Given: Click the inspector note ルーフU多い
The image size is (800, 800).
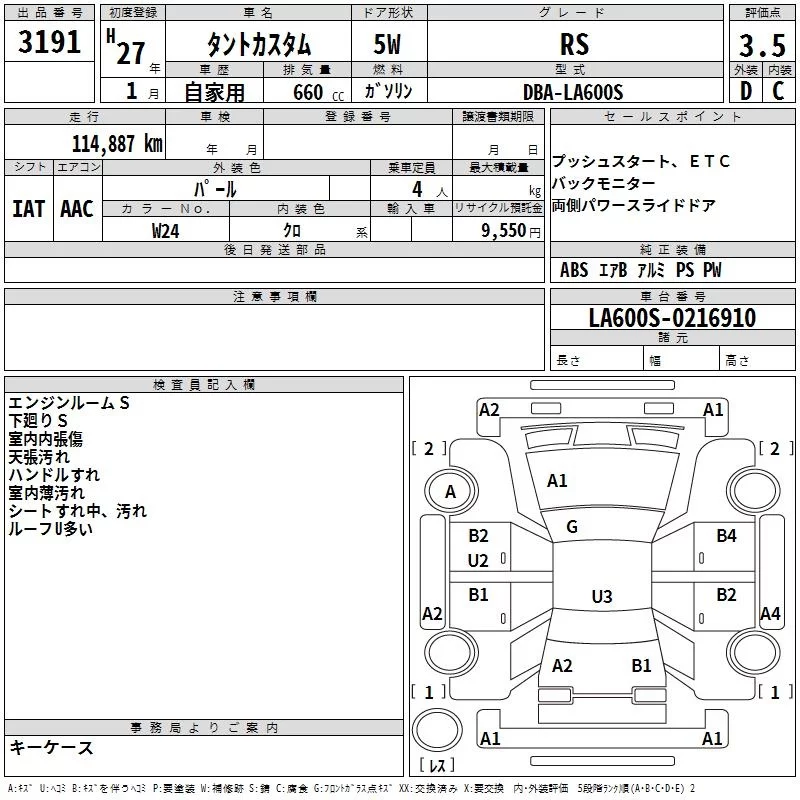Looking at the screenshot, I should 51,529.
